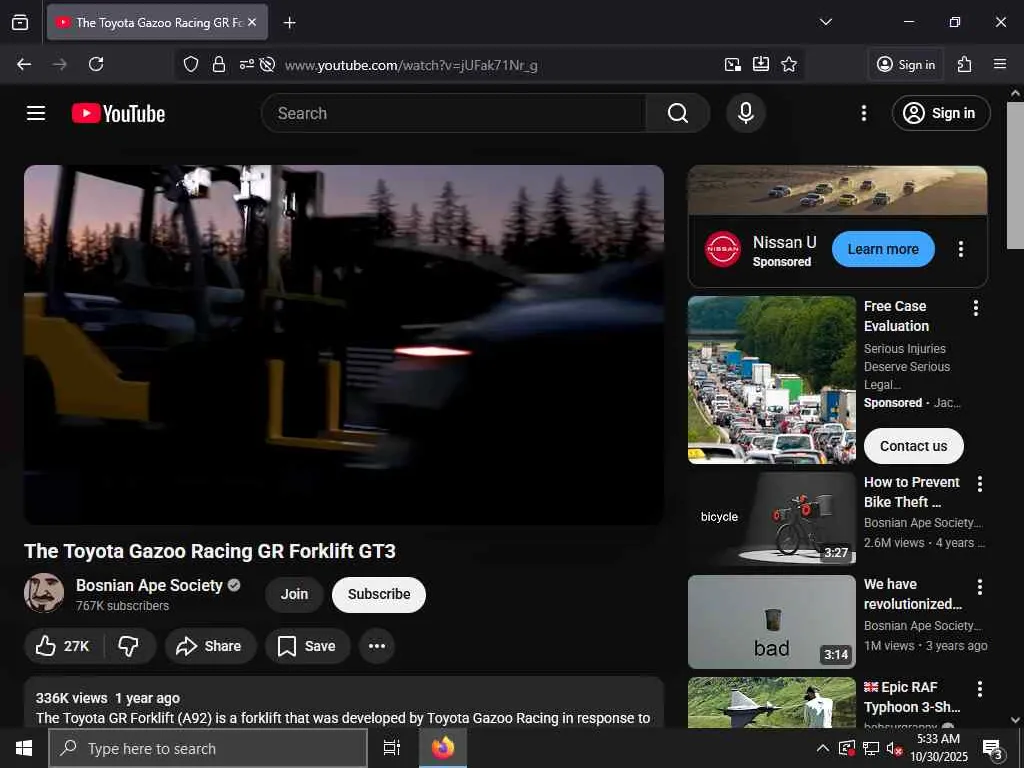
Task: Open the Firefox application menu
Action: [x=1000, y=64]
